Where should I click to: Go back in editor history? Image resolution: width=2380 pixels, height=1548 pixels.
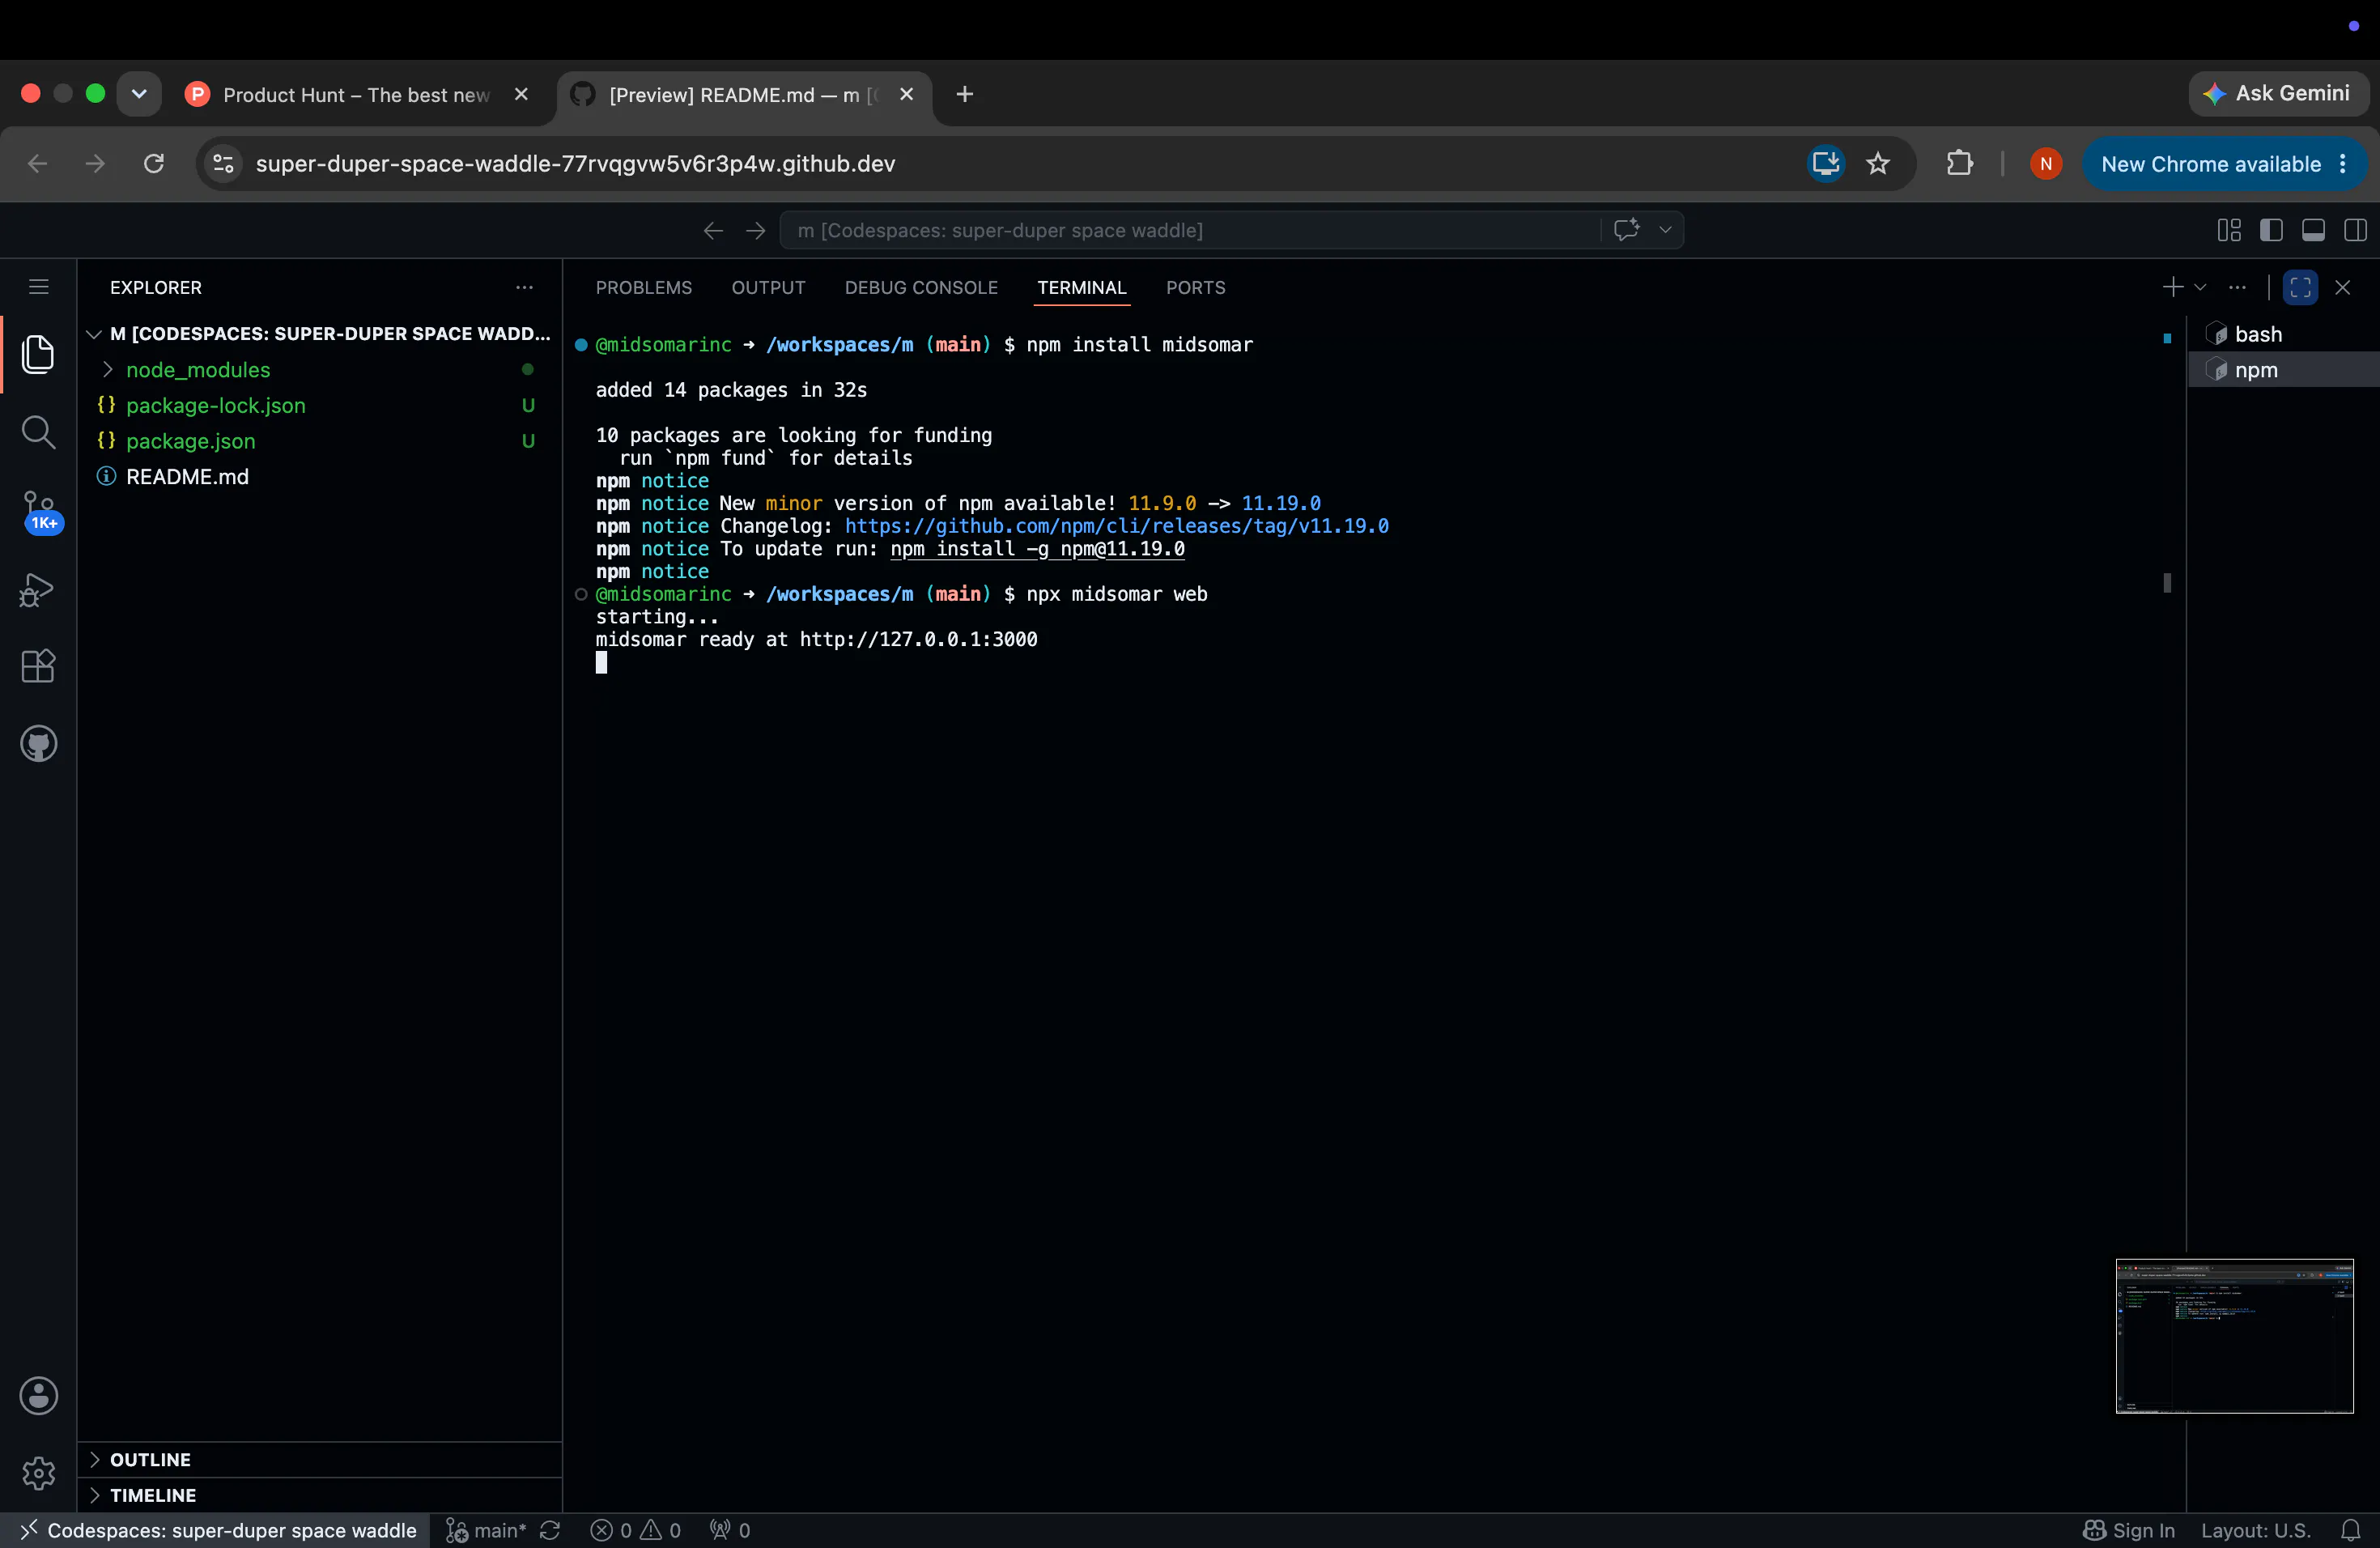pyautogui.click(x=713, y=230)
